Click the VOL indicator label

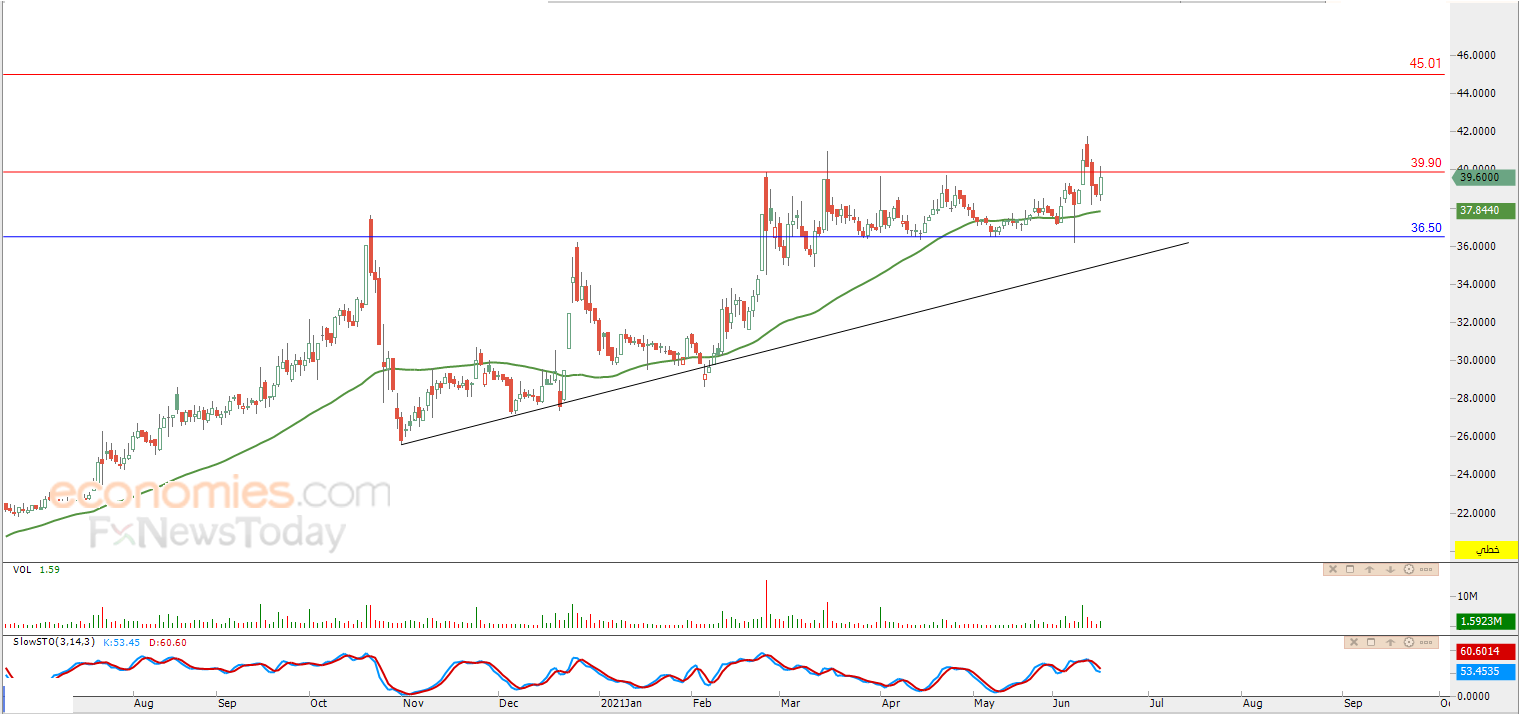point(20,570)
